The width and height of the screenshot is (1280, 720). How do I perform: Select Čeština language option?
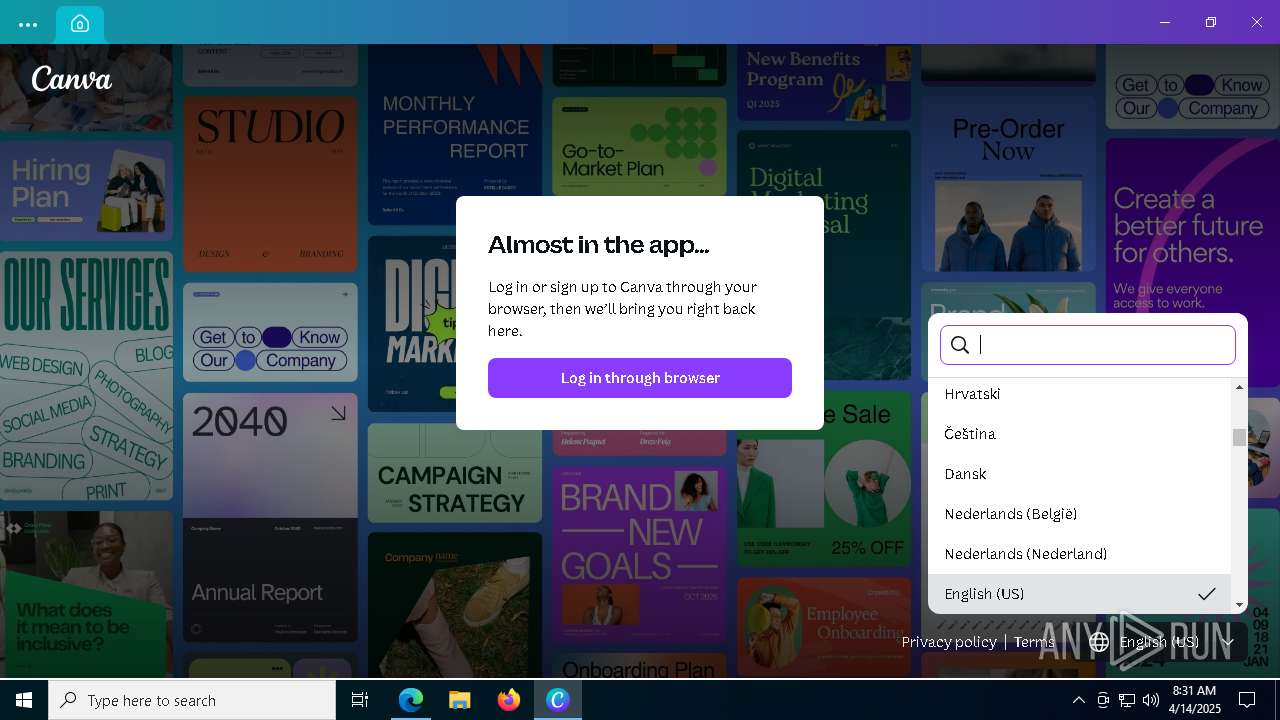(x=1080, y=434)
